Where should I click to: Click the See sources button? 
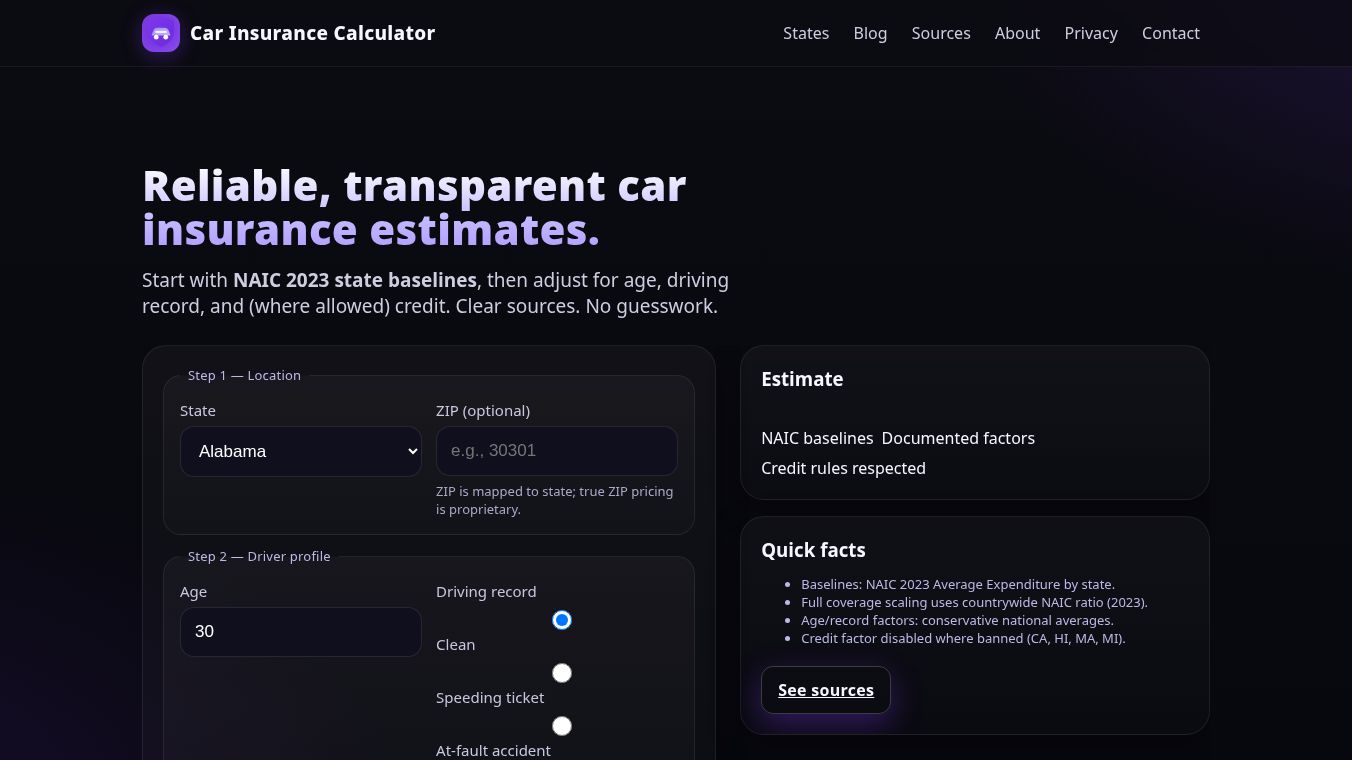pyautogui.click(x=826, y=690)
